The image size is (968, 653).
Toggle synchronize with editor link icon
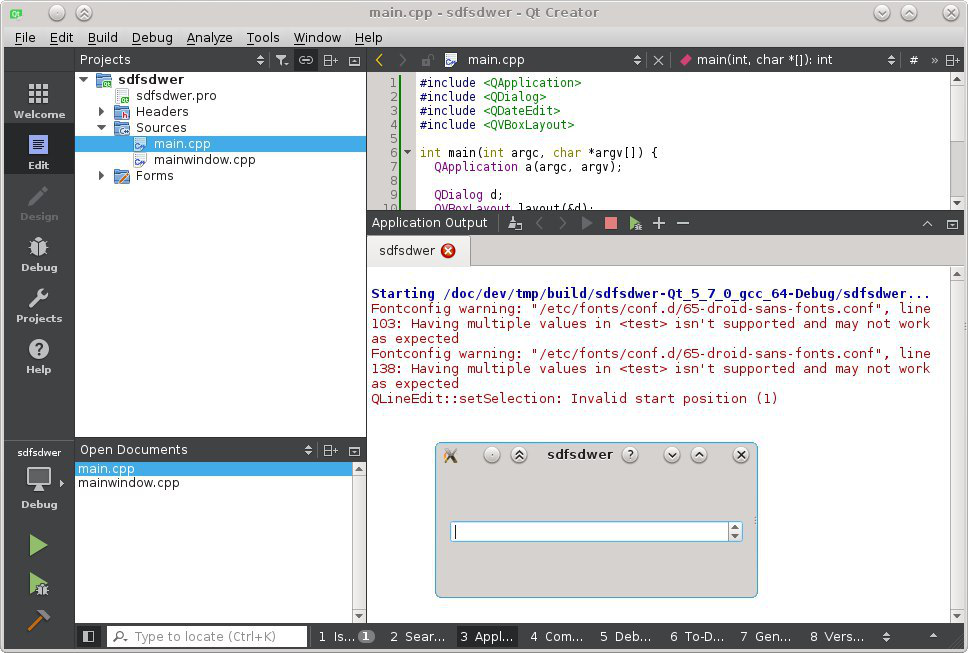(x=306, y=60)
